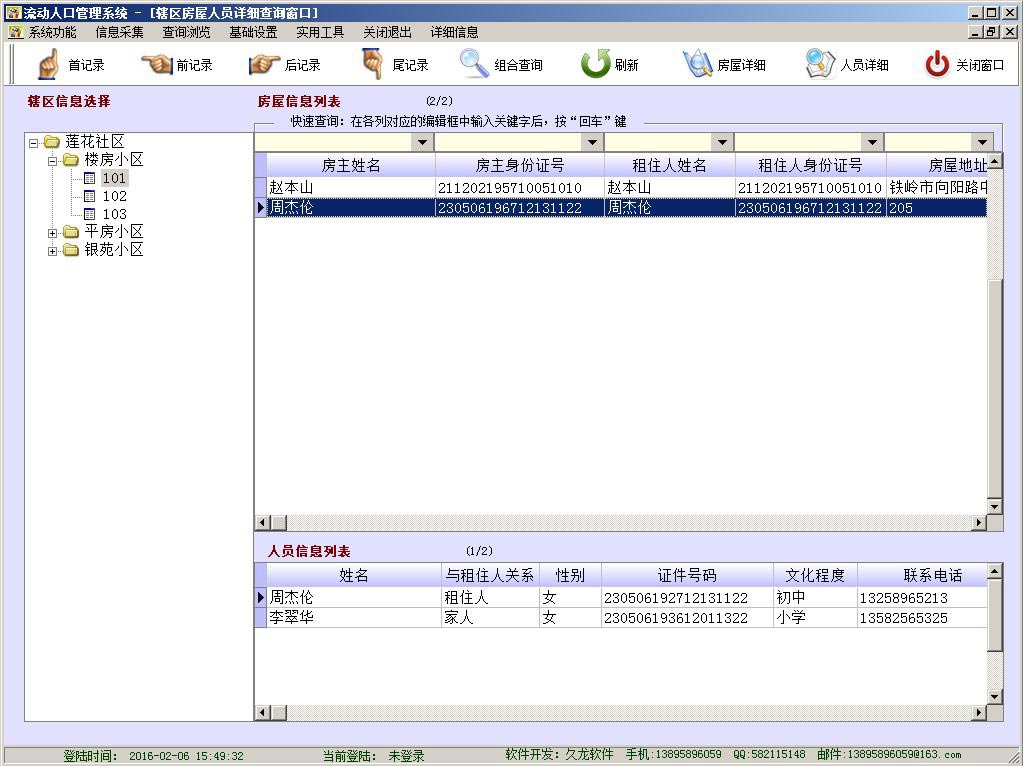Expand the 银苑小区 tree node
Image resolution: width=1023 pixels, height=766 pixels.
53,250
